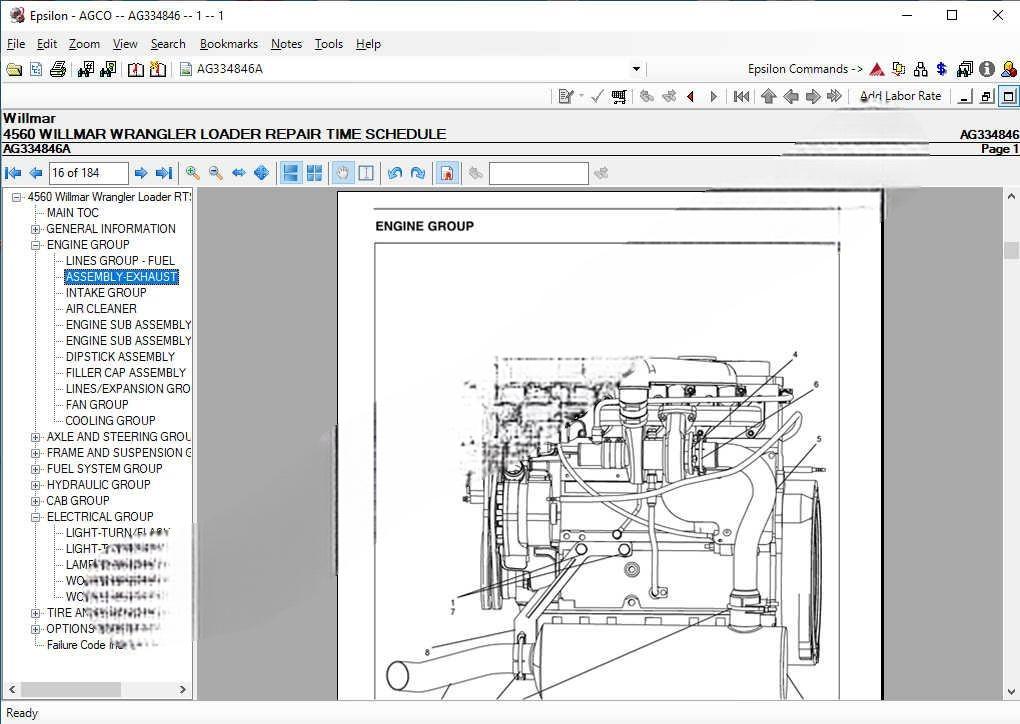Viewport: 1020px width, 724px height.
Task: Open the AG334846A document dropdown
Action: coord(634,68)
